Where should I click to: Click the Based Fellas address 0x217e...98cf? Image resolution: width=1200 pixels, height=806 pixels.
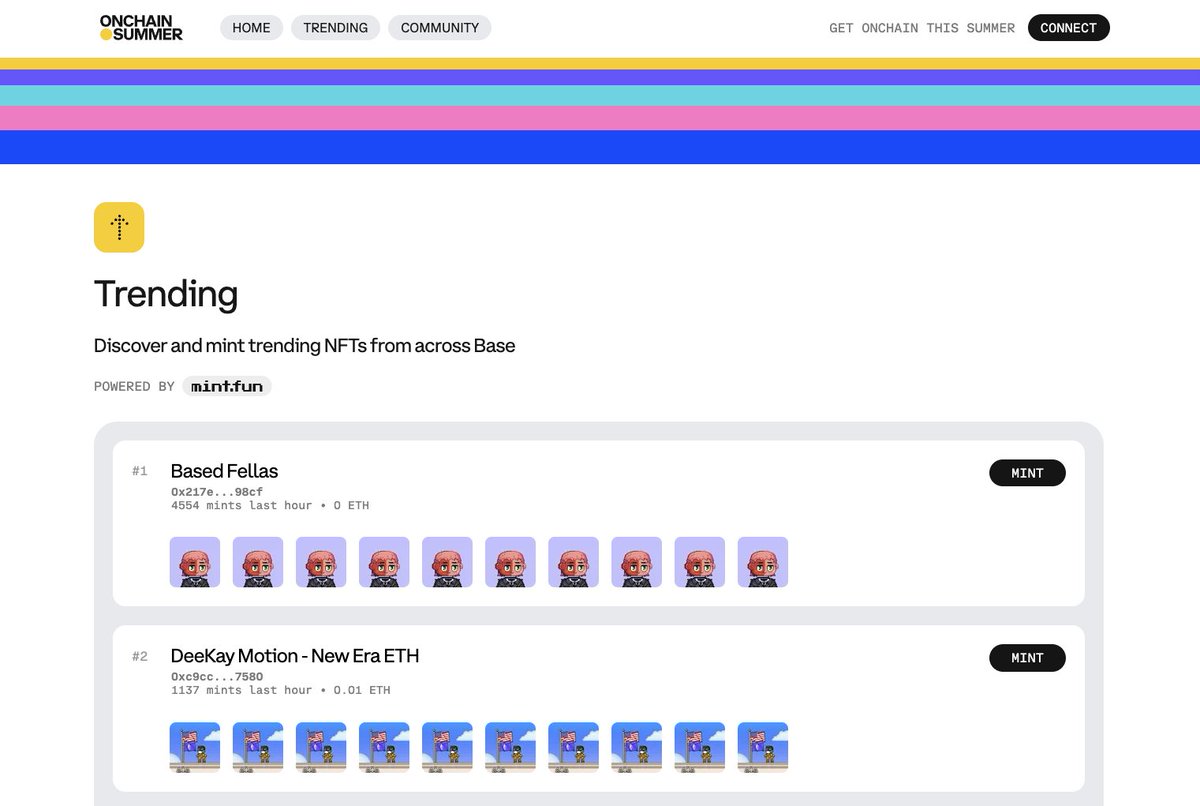tap(217, 492)
